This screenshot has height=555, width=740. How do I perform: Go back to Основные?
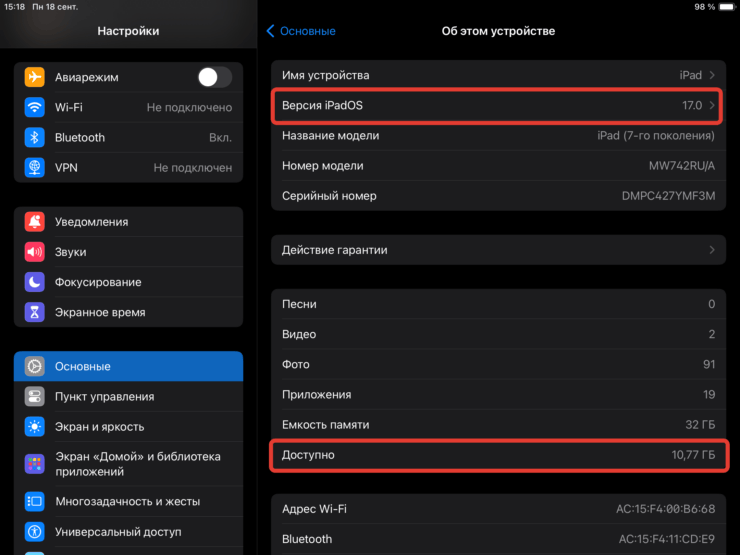(x=301, y=31)
